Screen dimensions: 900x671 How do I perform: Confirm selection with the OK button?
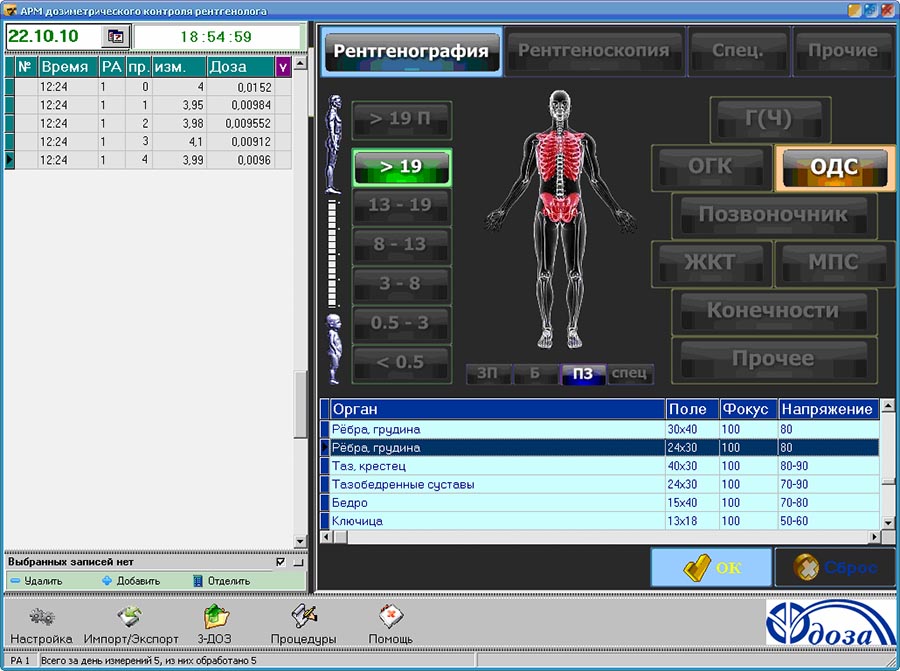[x=712, y=568]
